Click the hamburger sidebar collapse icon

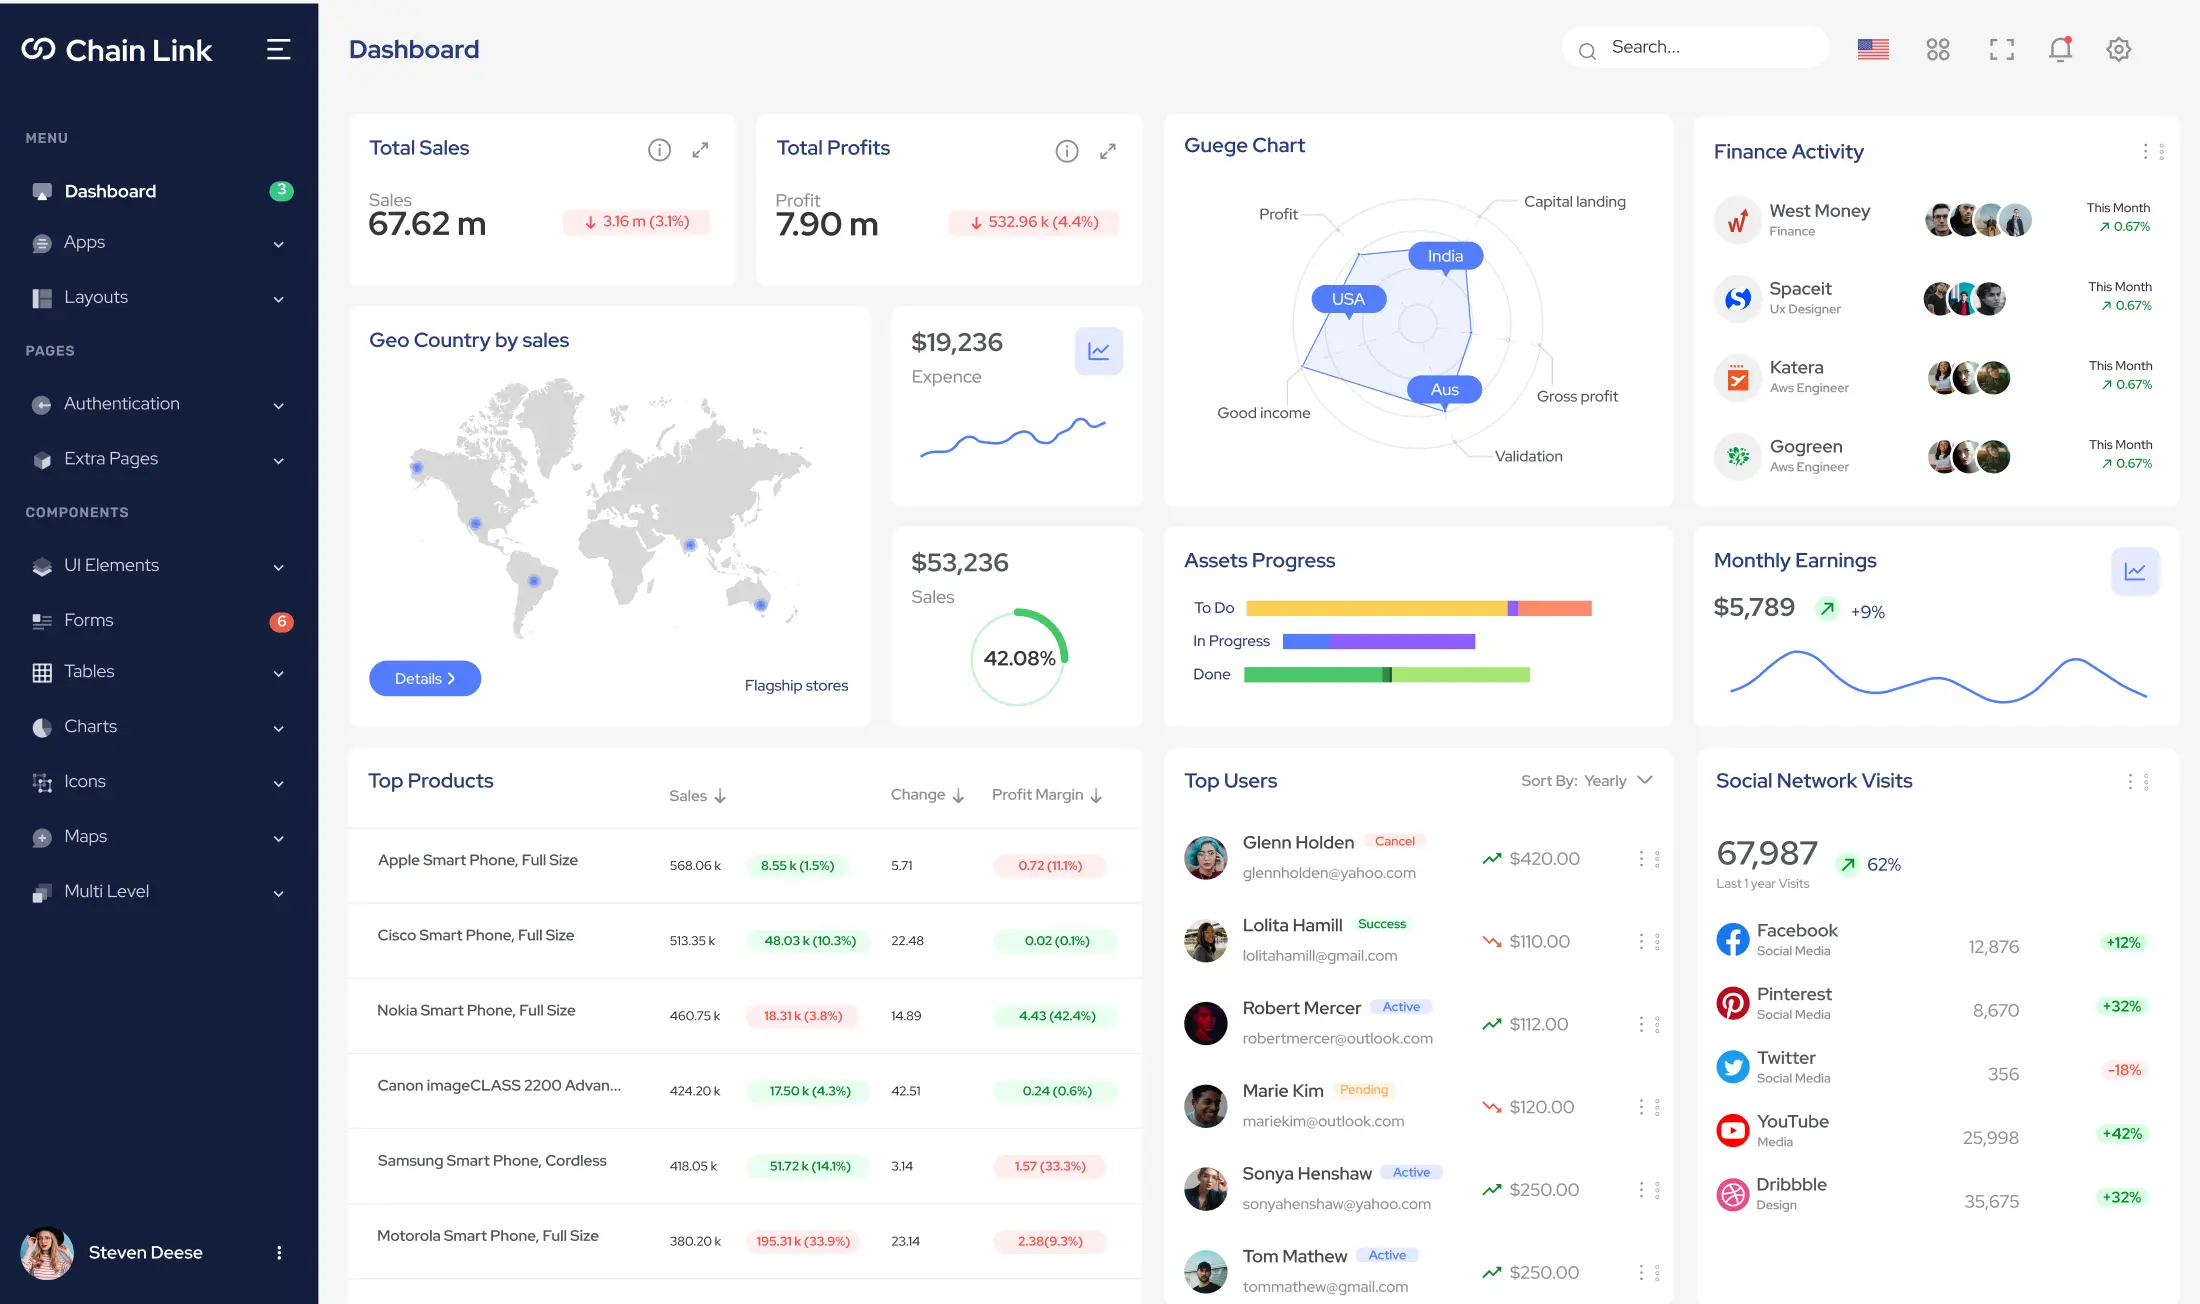pos(278,50)
